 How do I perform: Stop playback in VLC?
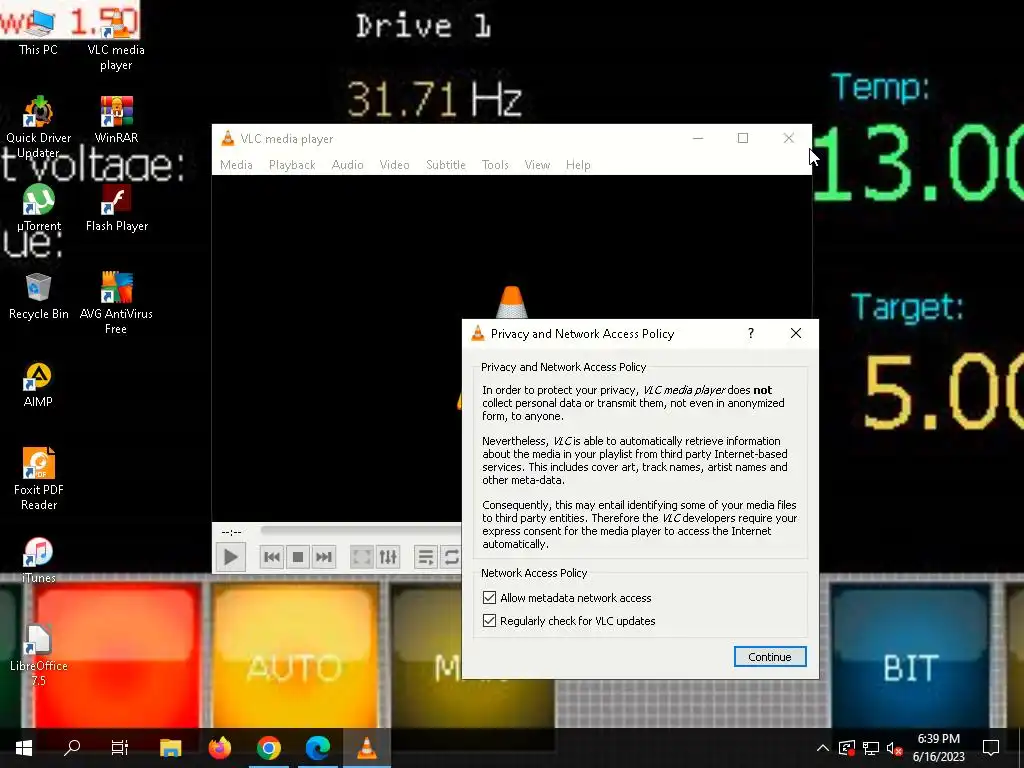298,557
